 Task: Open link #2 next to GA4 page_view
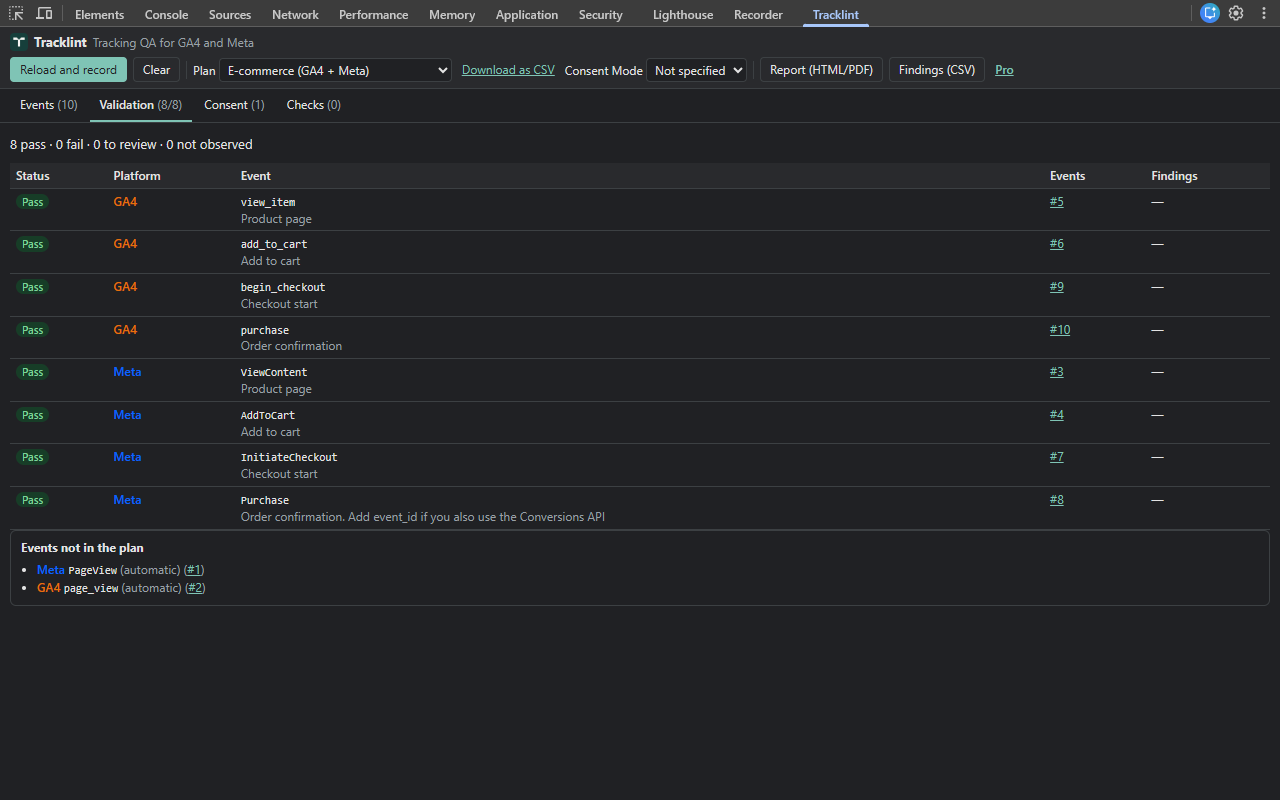pos(195,588)
